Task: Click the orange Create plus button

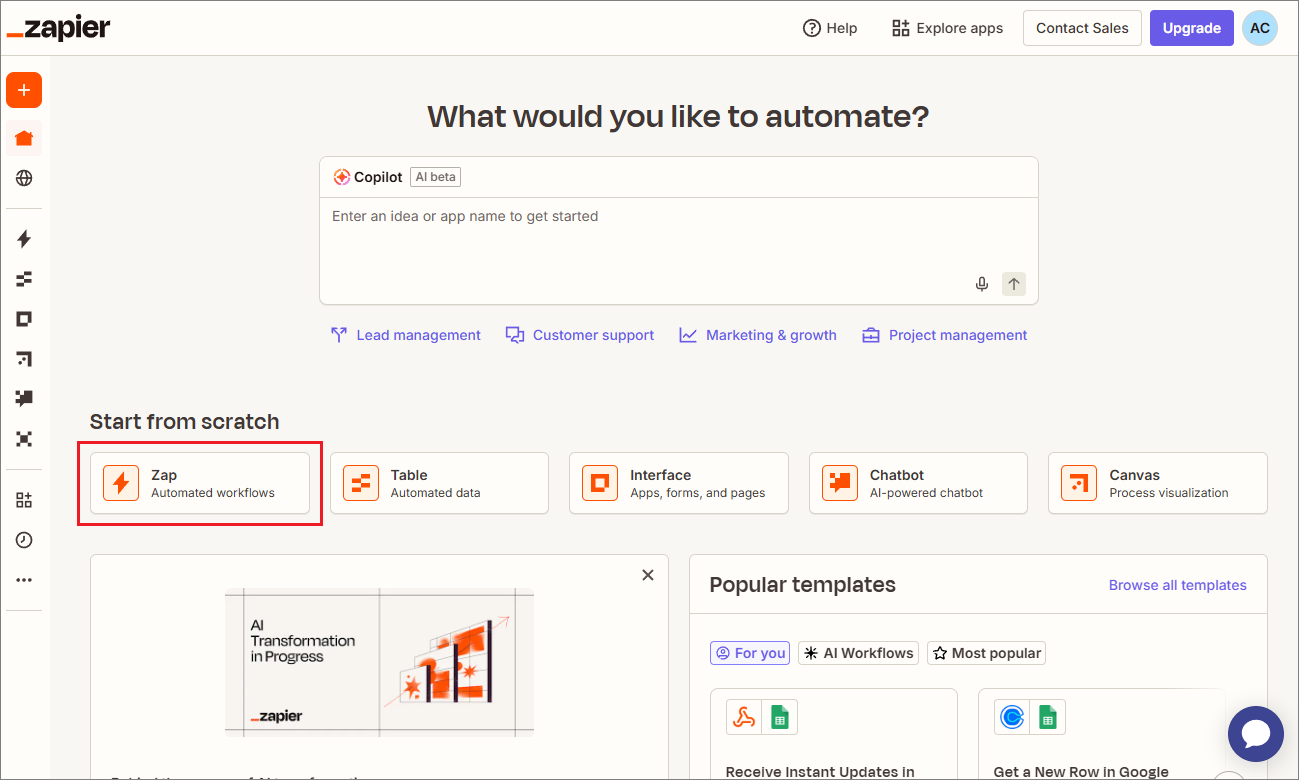Action: [24, 90]
